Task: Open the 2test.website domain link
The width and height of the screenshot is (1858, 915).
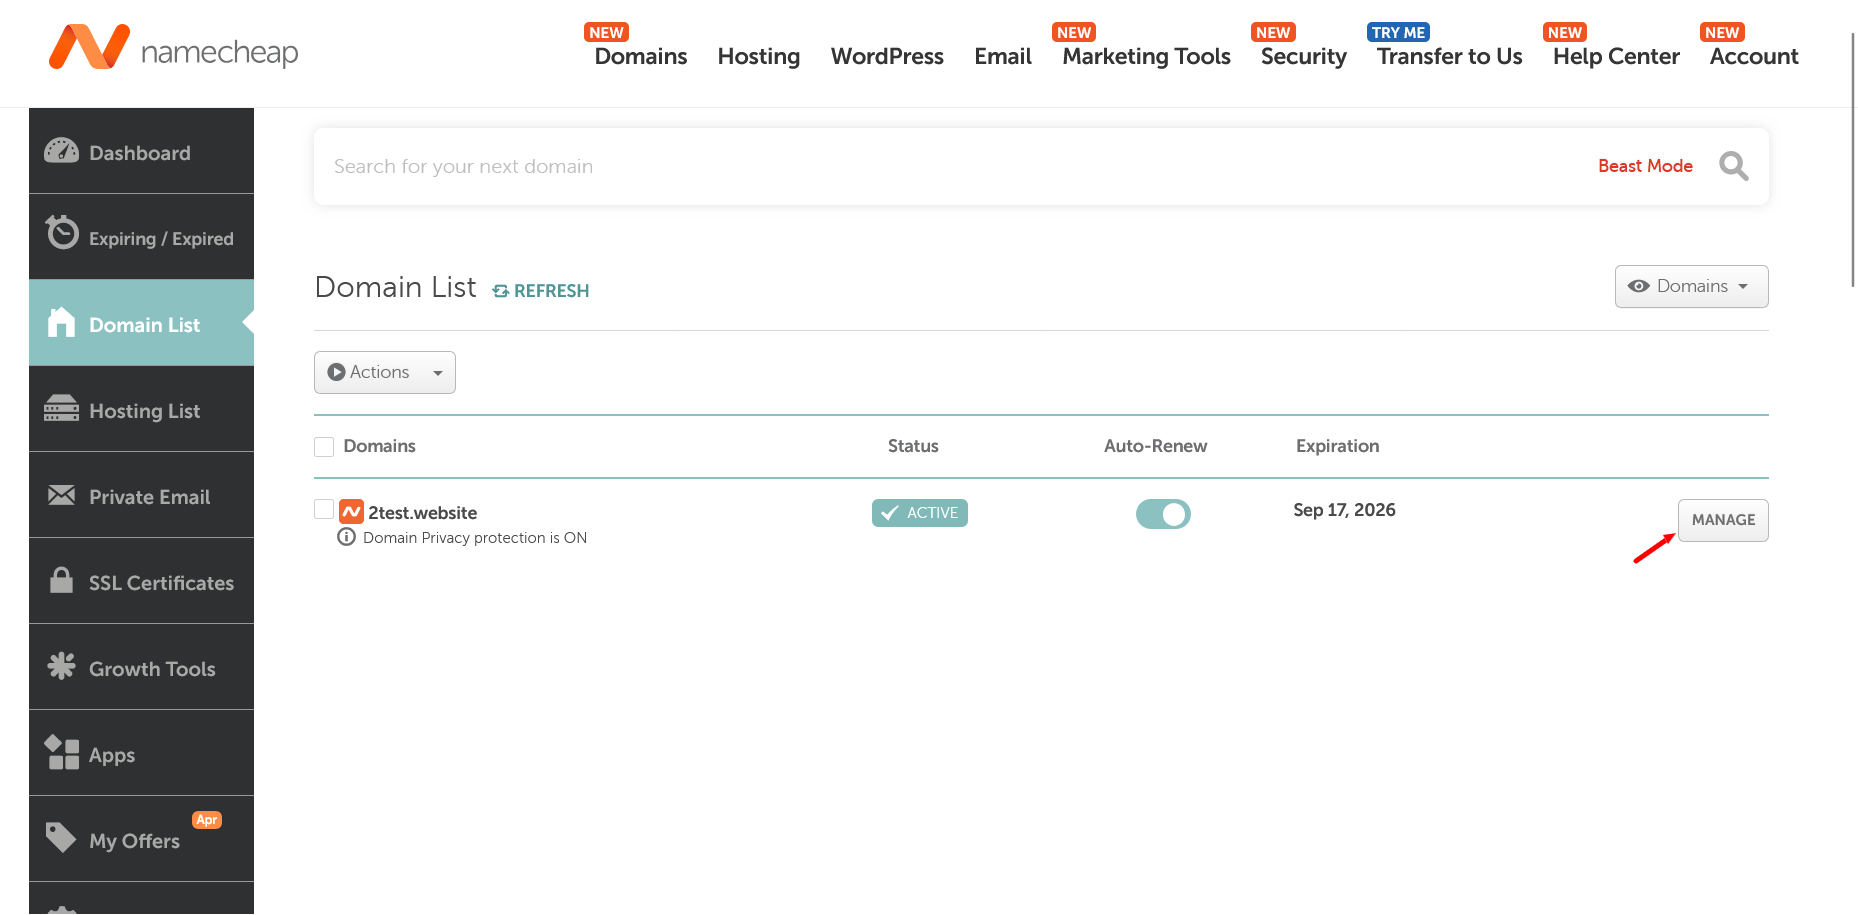Action: coord(422,513)
